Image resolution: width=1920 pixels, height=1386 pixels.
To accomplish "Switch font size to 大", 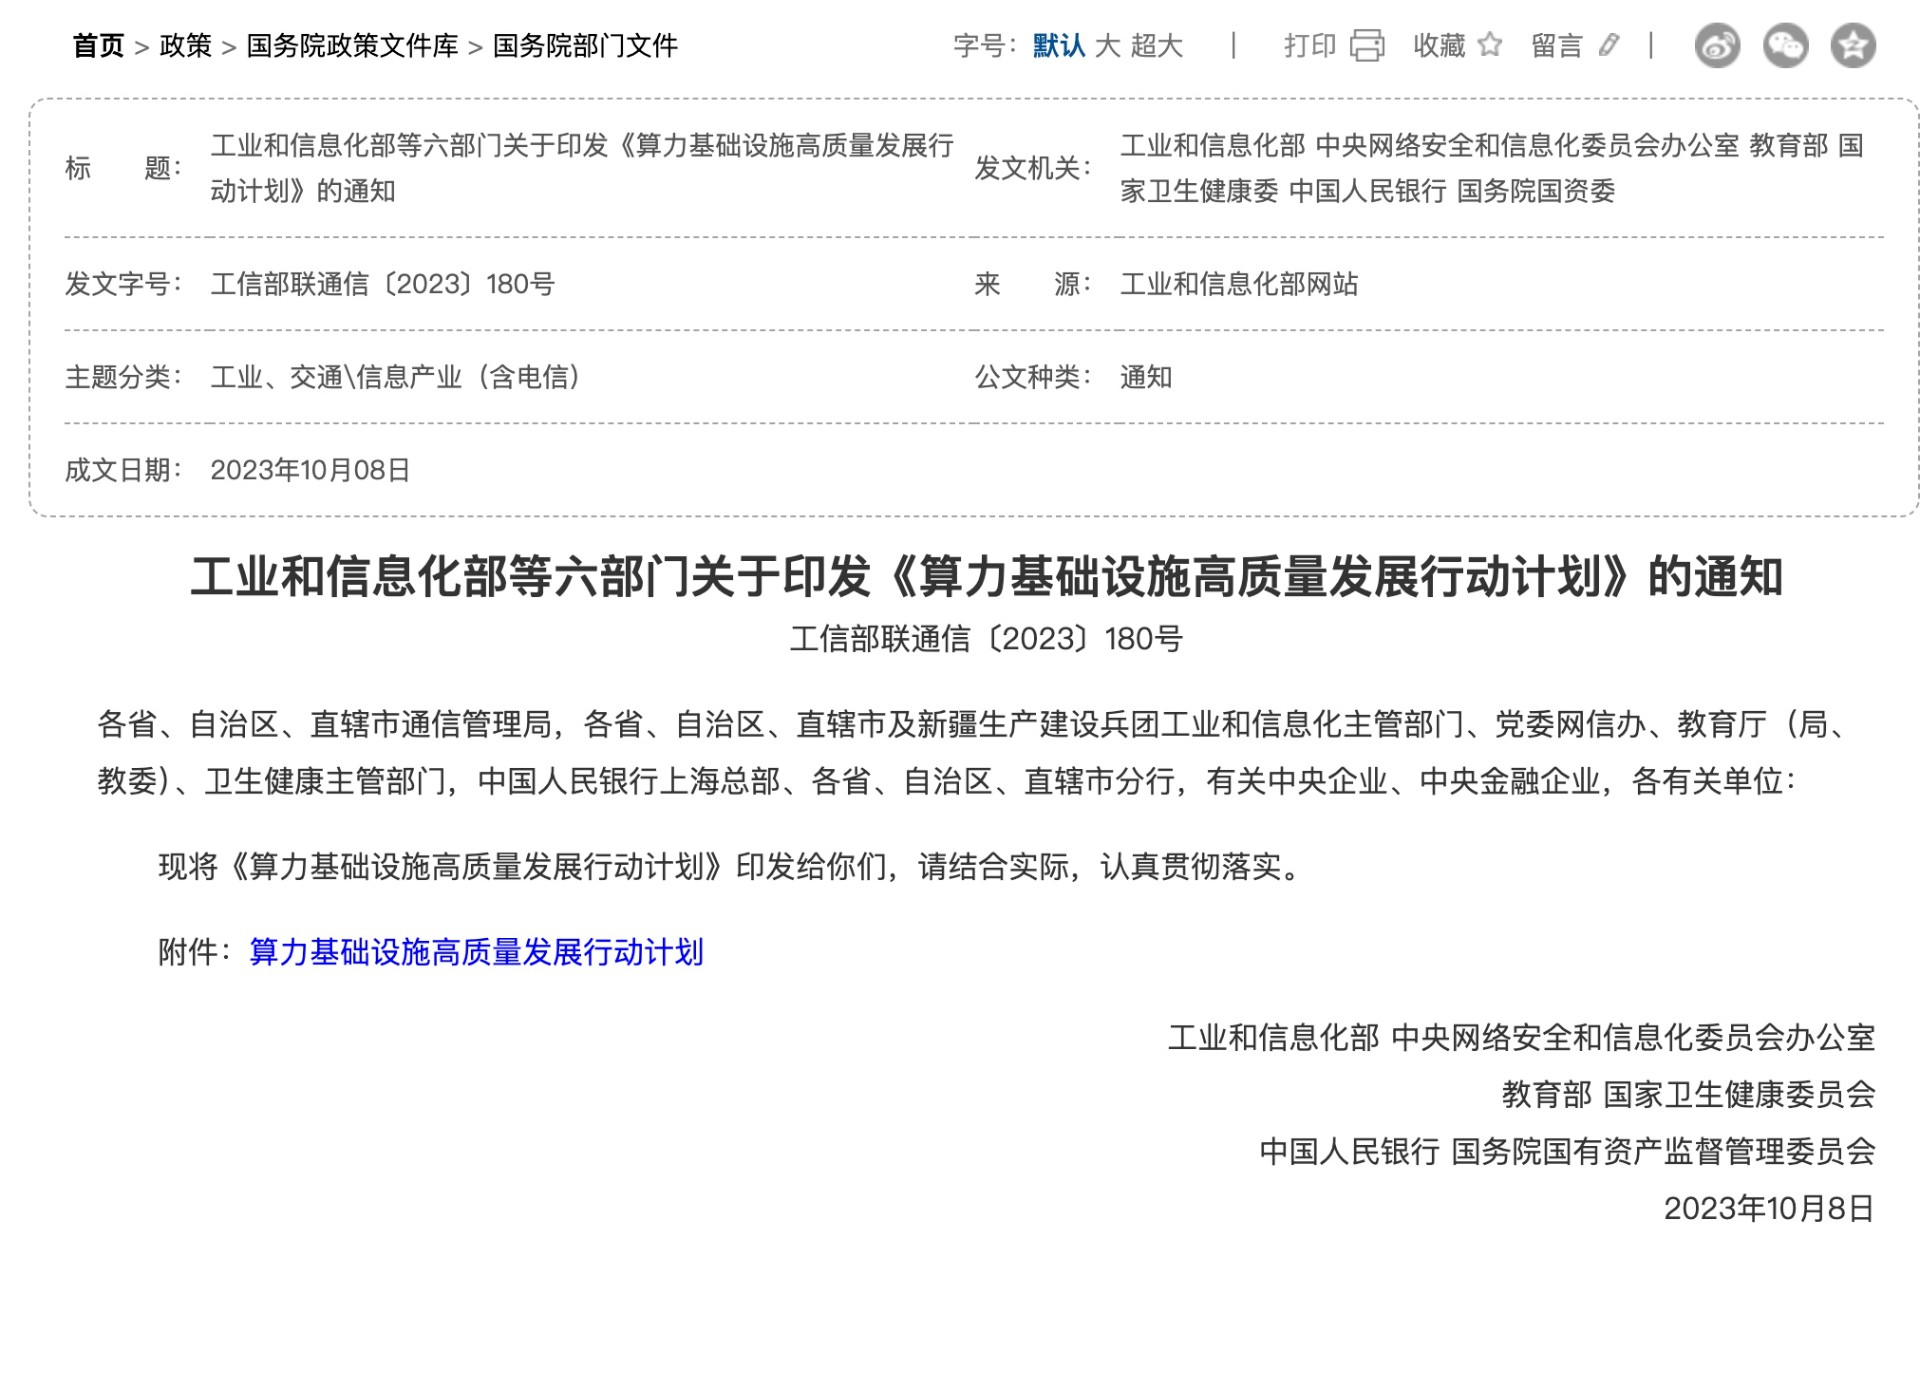I will pyautogui.click(x=1107, y=46).
